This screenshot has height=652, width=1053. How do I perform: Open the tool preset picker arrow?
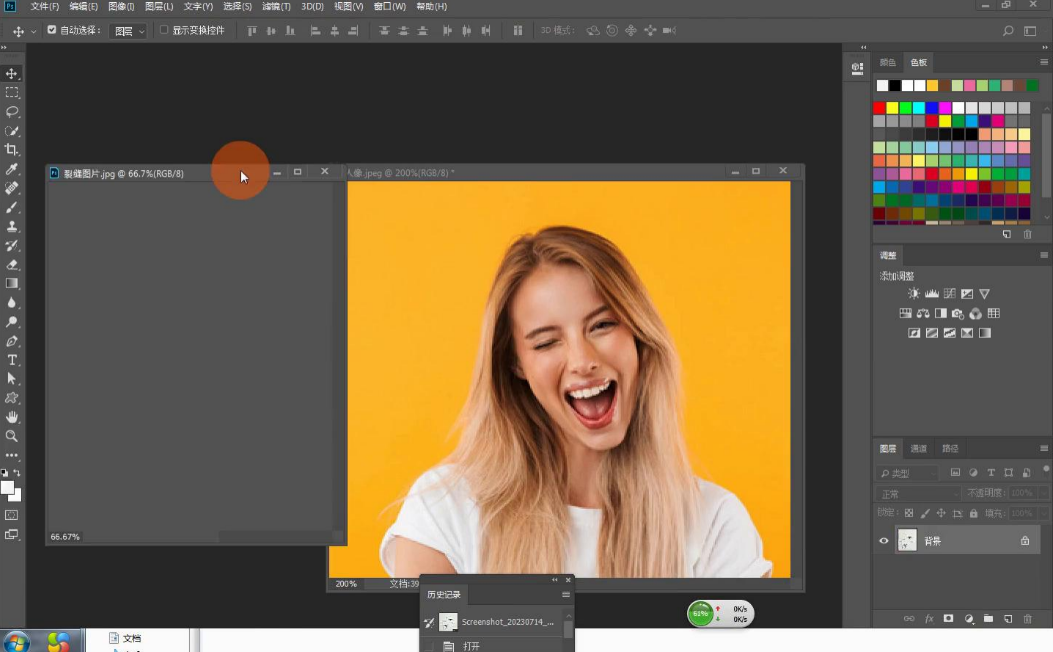34,32
